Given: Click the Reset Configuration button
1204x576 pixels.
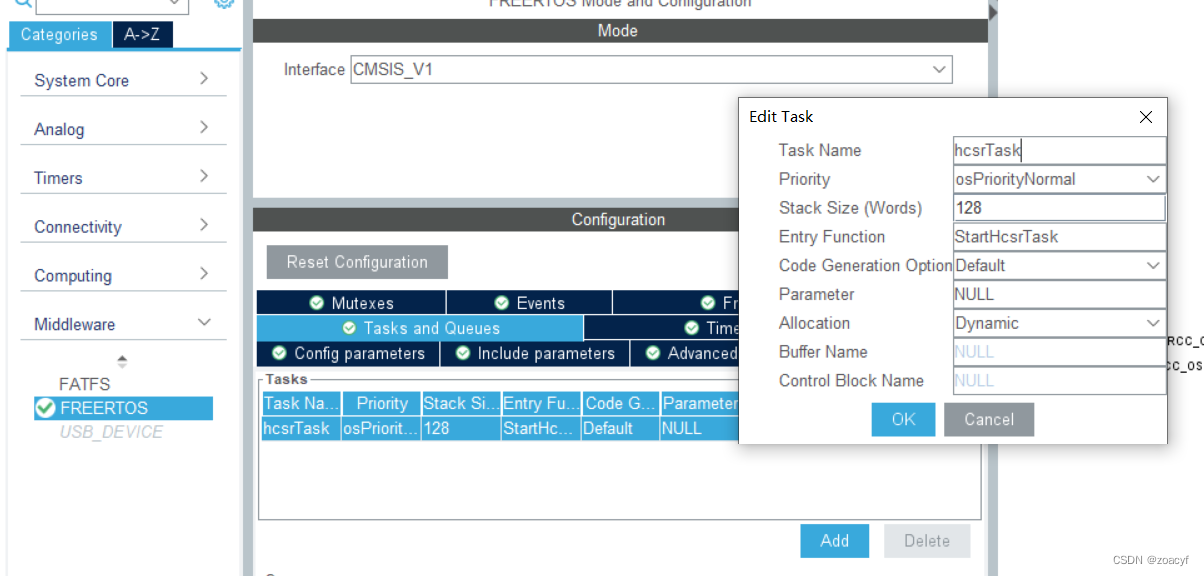Looking at the screenshot, I should pyautogui.click(x=357, y=262).
